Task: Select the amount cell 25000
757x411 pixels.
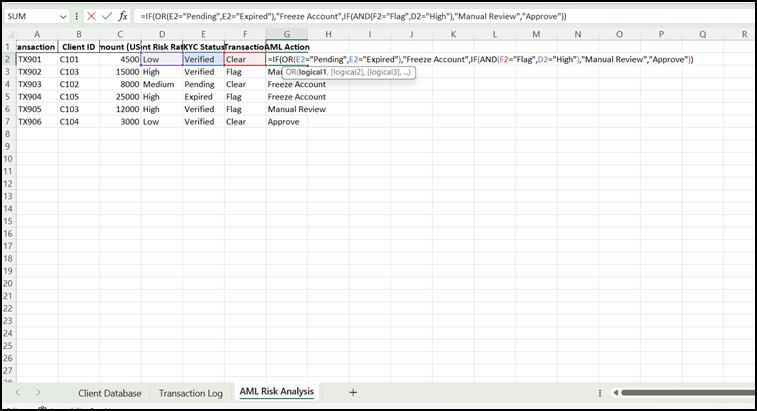Action: (x=120, y=97)
